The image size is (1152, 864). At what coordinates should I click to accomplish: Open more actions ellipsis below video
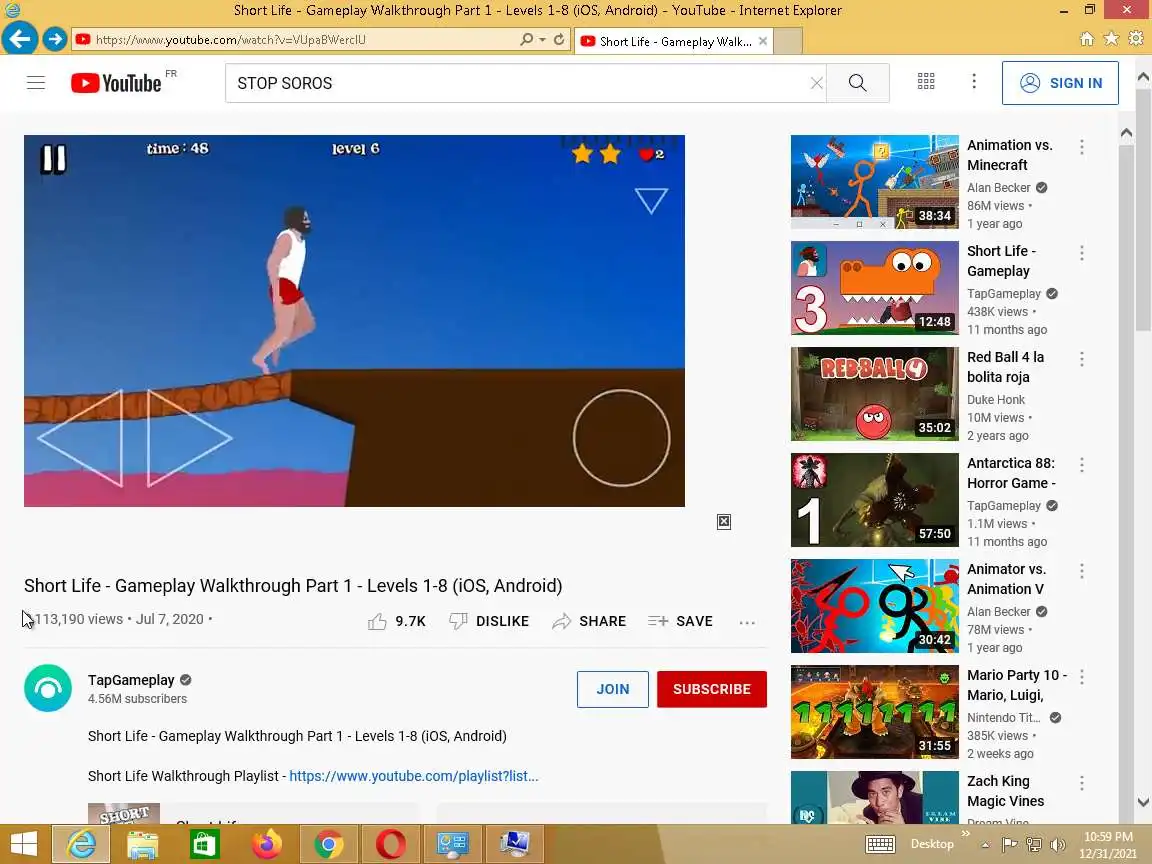(x=747, y=622)
